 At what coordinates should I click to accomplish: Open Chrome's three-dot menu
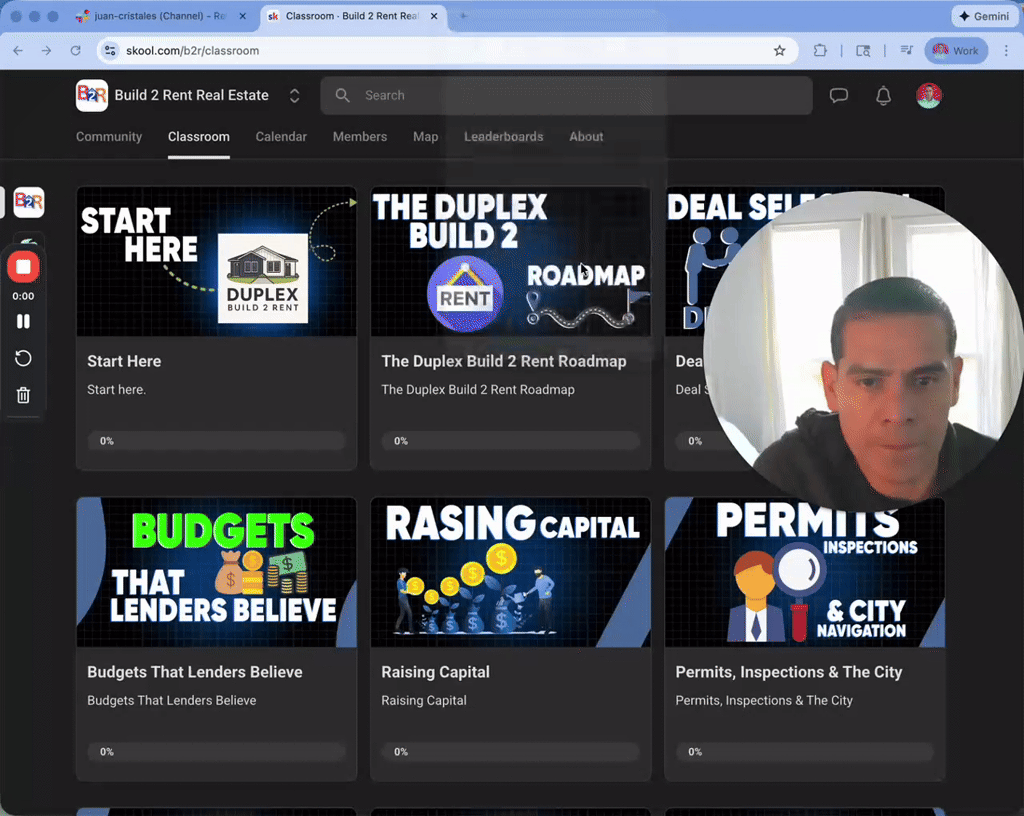pyautogui.click(x=1006, y=51)
